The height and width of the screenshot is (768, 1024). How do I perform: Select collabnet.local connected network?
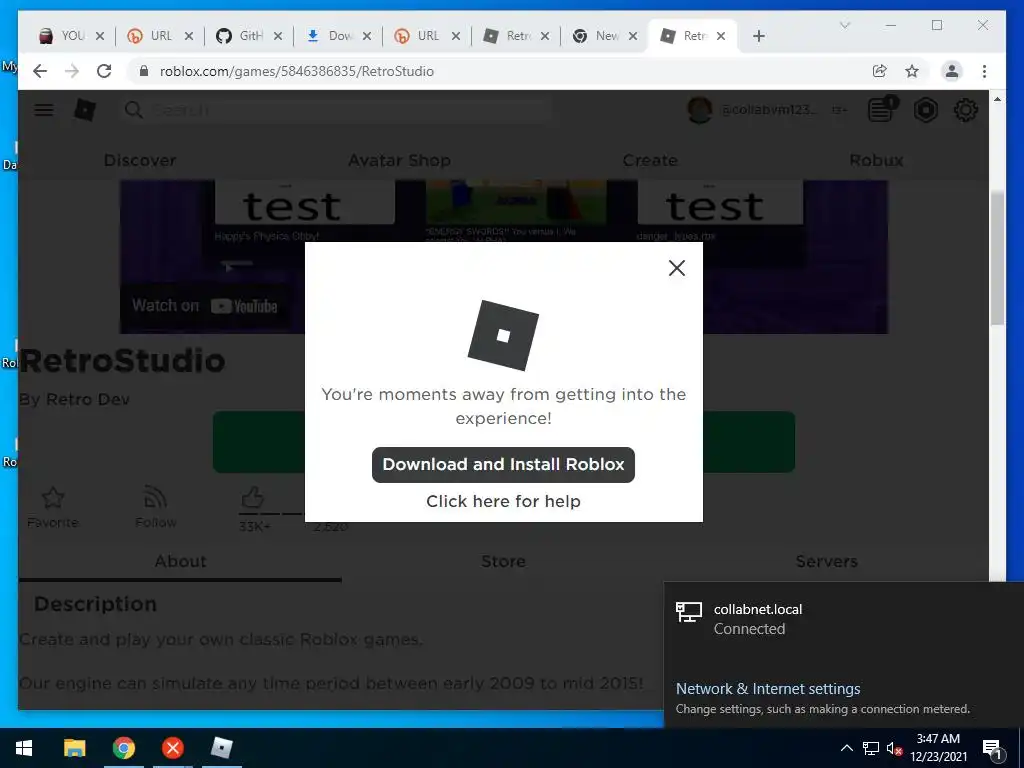(x=844, y=619)
